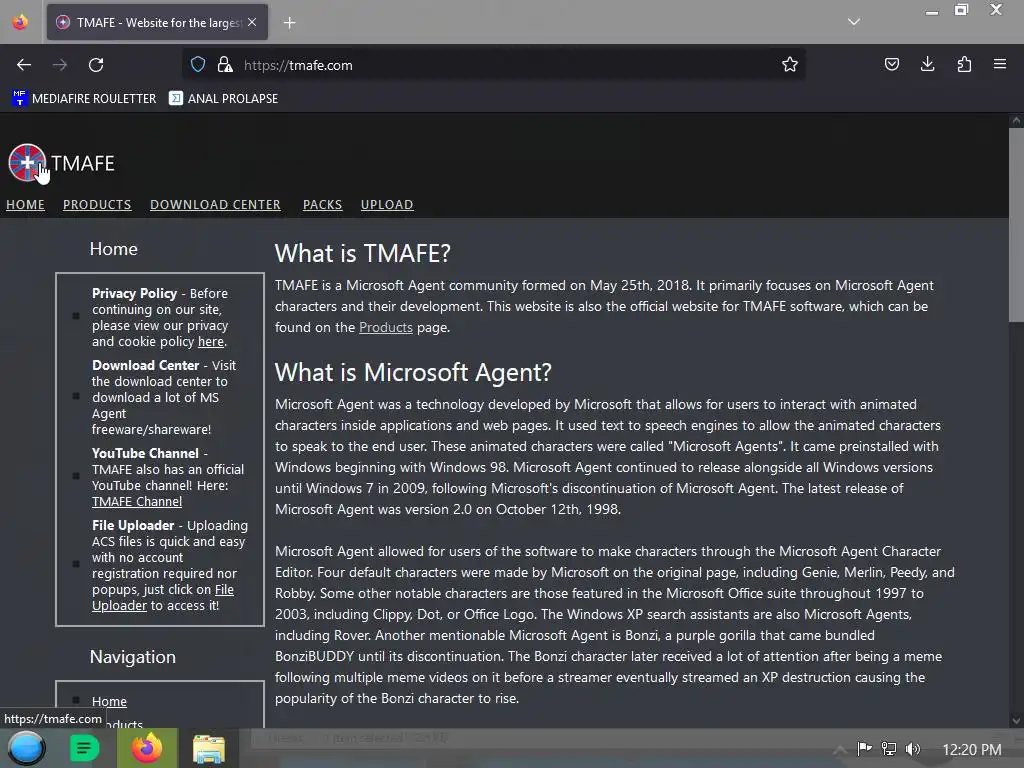Open the File Uploader link
1024x768 pixels.
pos(163,598)
